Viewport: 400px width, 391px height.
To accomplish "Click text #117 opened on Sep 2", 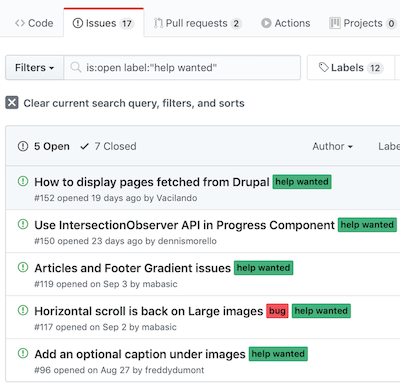I will pos(80,327).
